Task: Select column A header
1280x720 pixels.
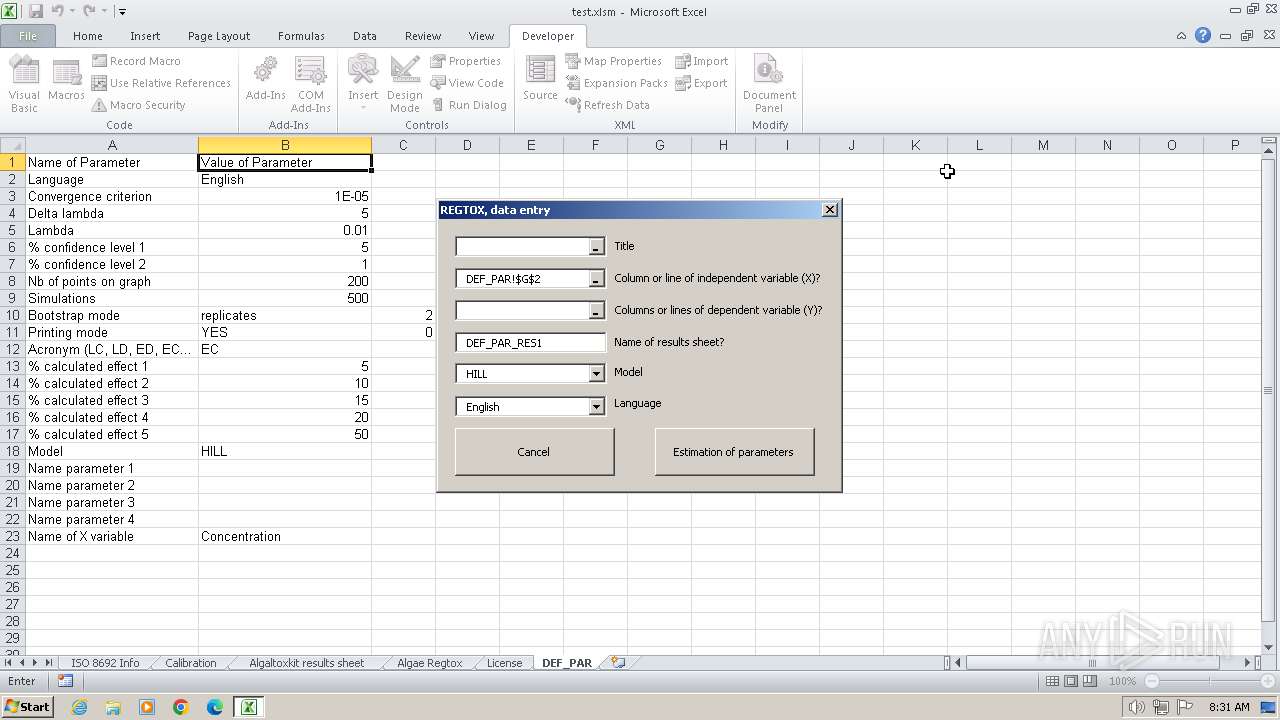Action: click(x=112, y=145)
